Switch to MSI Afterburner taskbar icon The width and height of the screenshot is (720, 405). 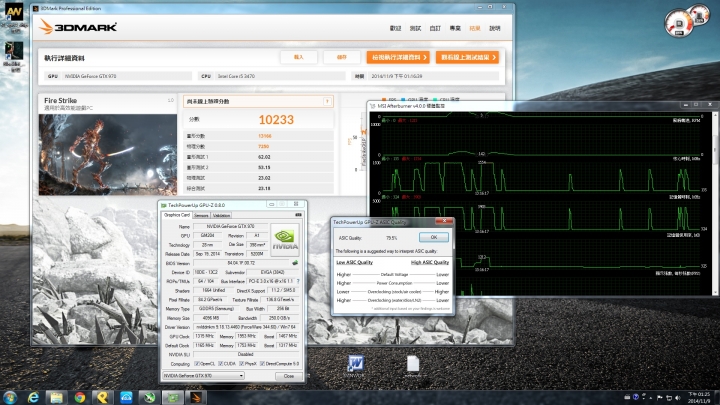150,397
